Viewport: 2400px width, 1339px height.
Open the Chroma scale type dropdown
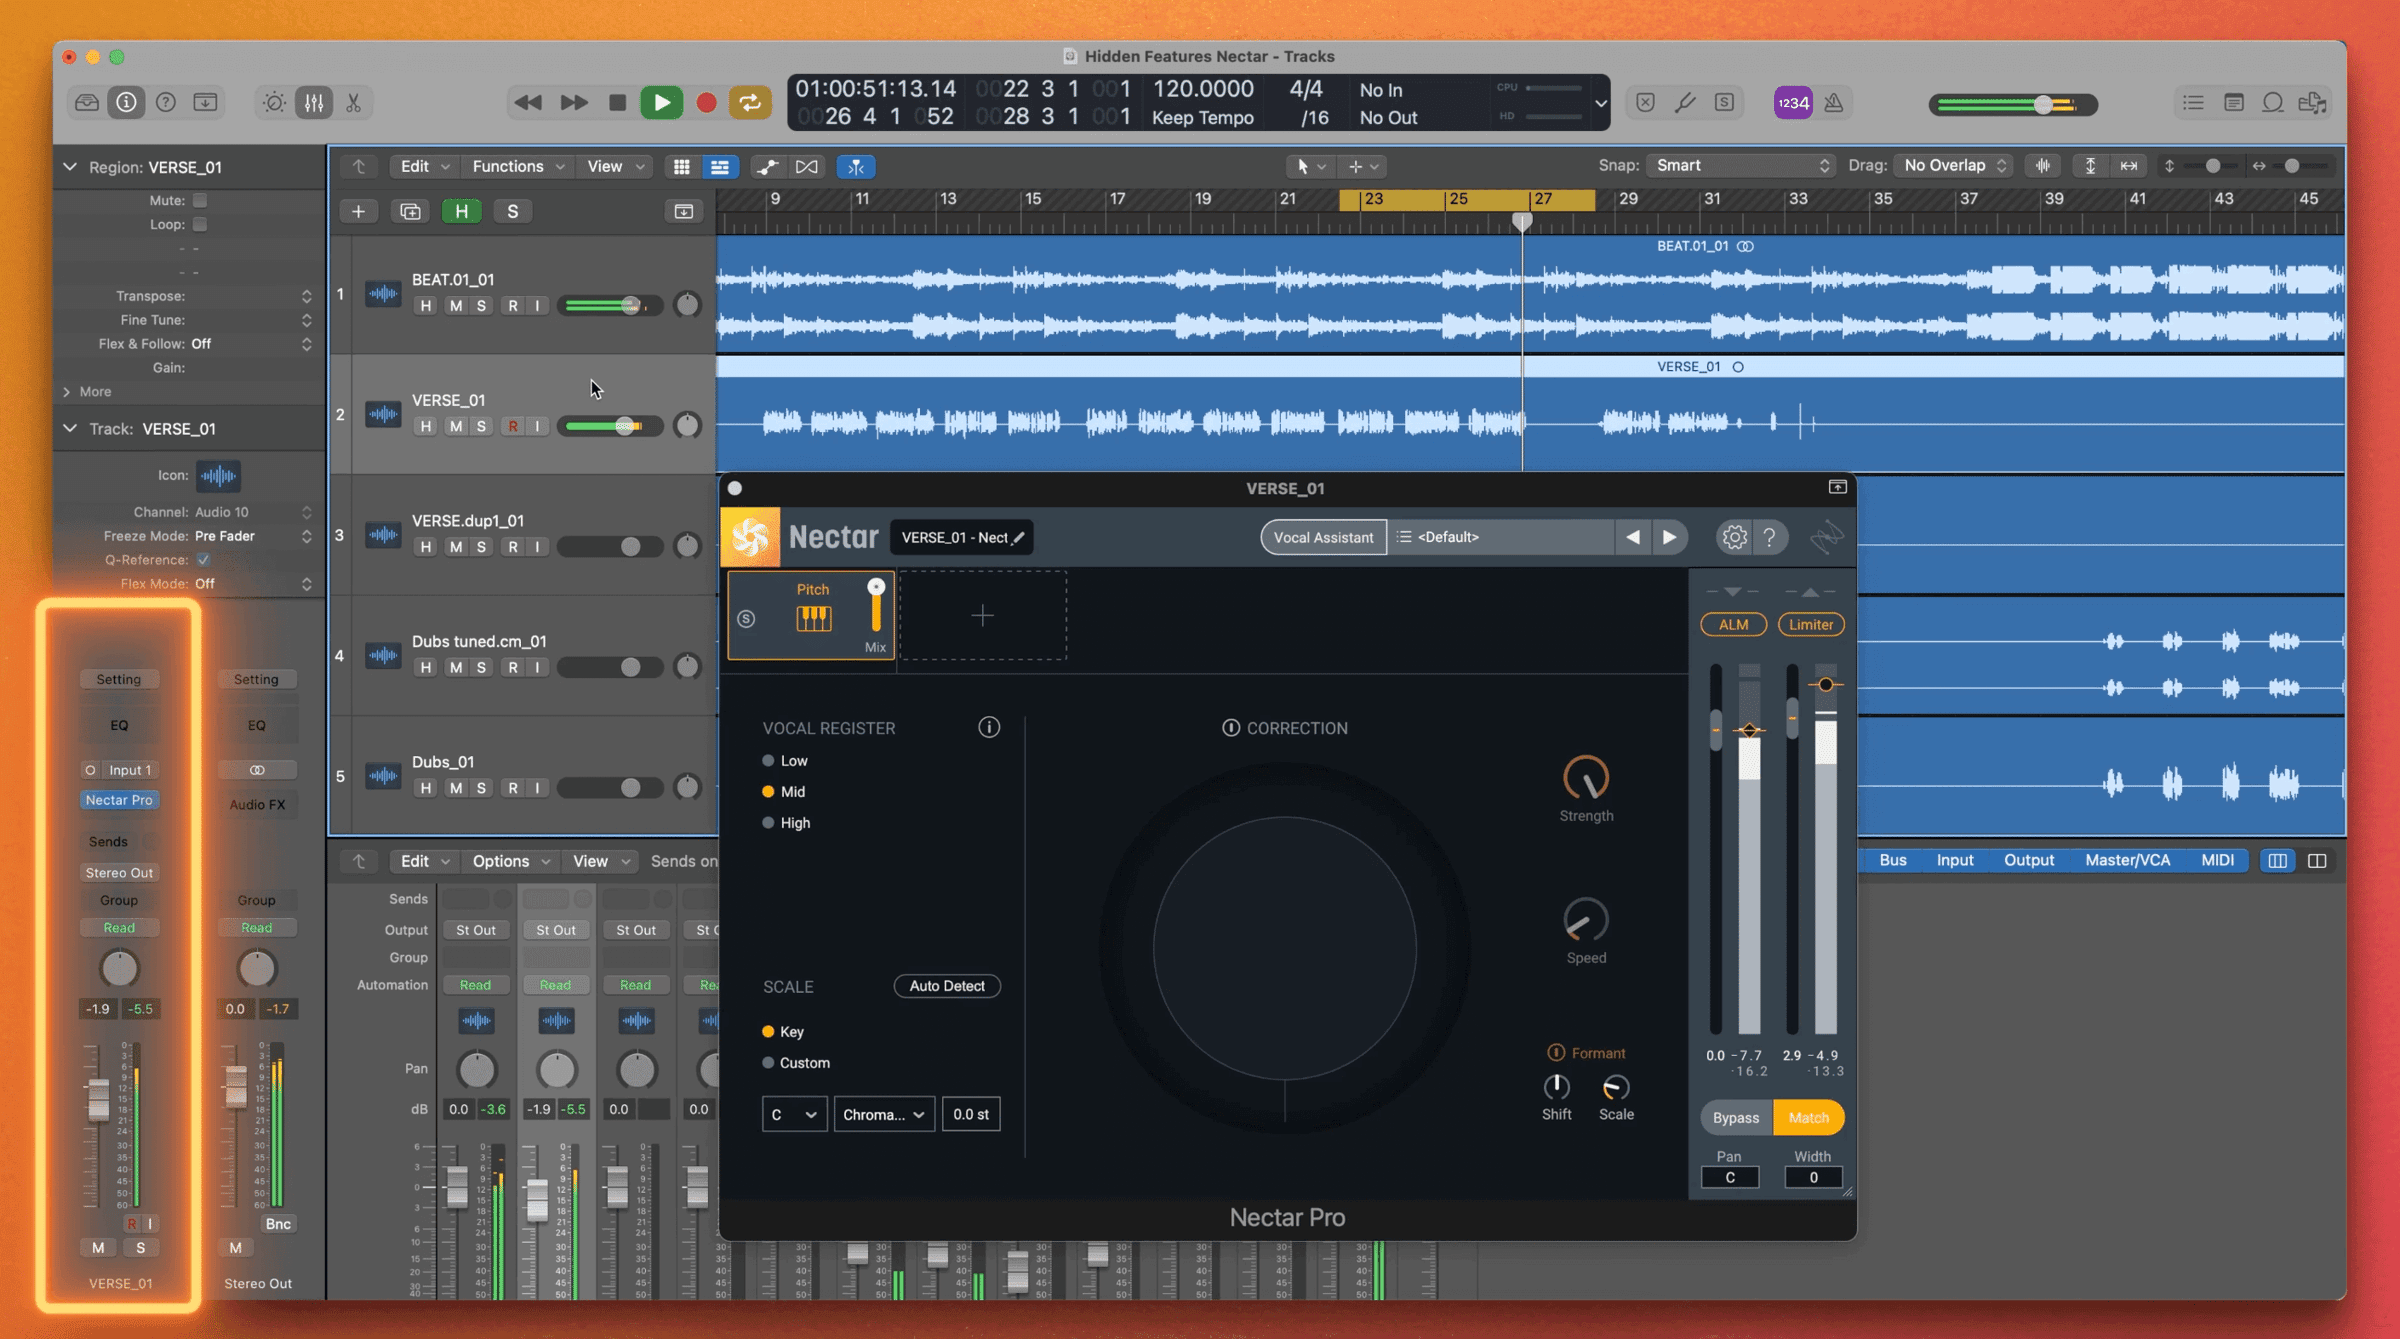[884, 1114]
